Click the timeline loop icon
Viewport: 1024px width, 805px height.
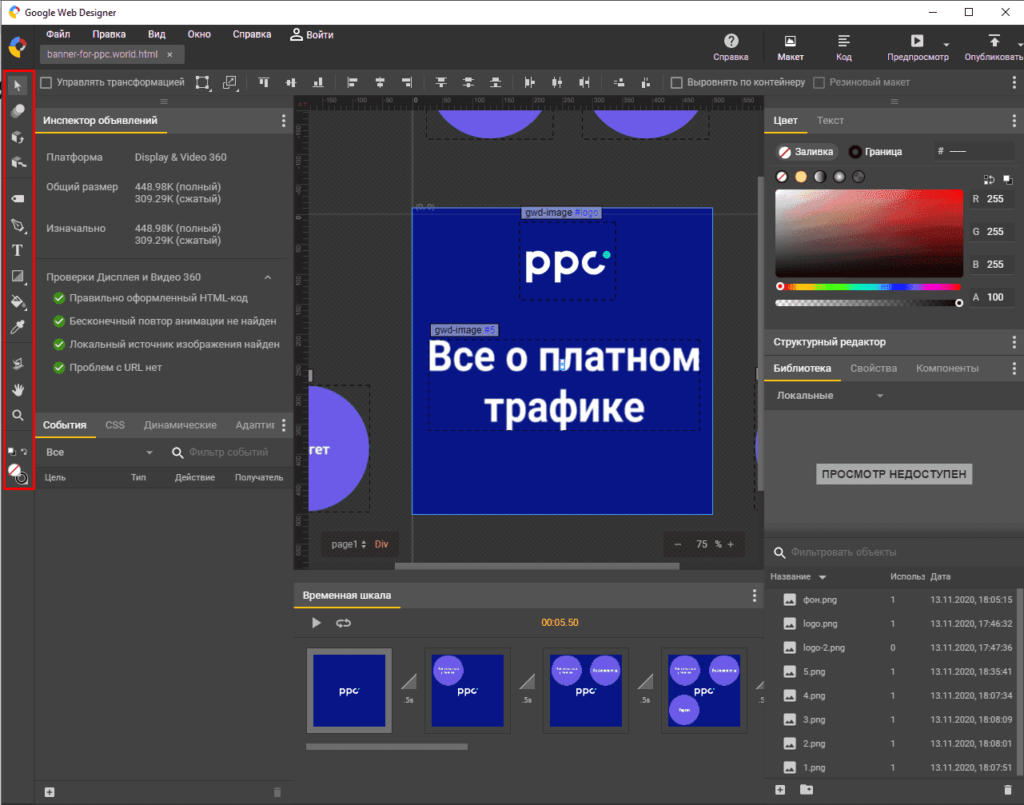[344, 623]
